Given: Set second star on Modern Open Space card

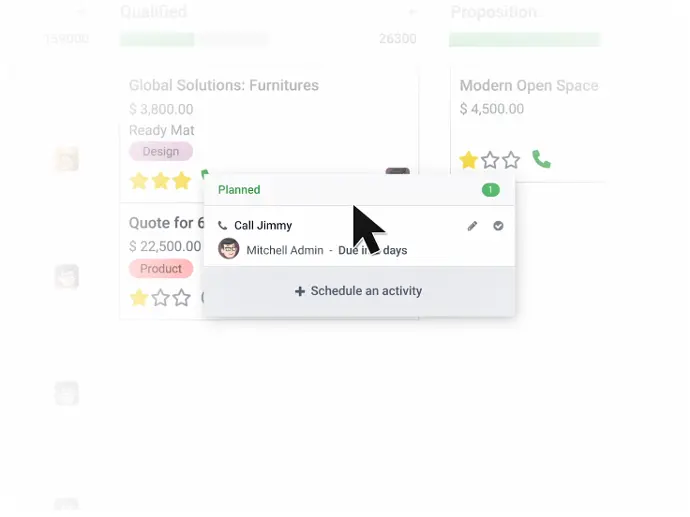Looking at the screenshot, I should 490,160.
